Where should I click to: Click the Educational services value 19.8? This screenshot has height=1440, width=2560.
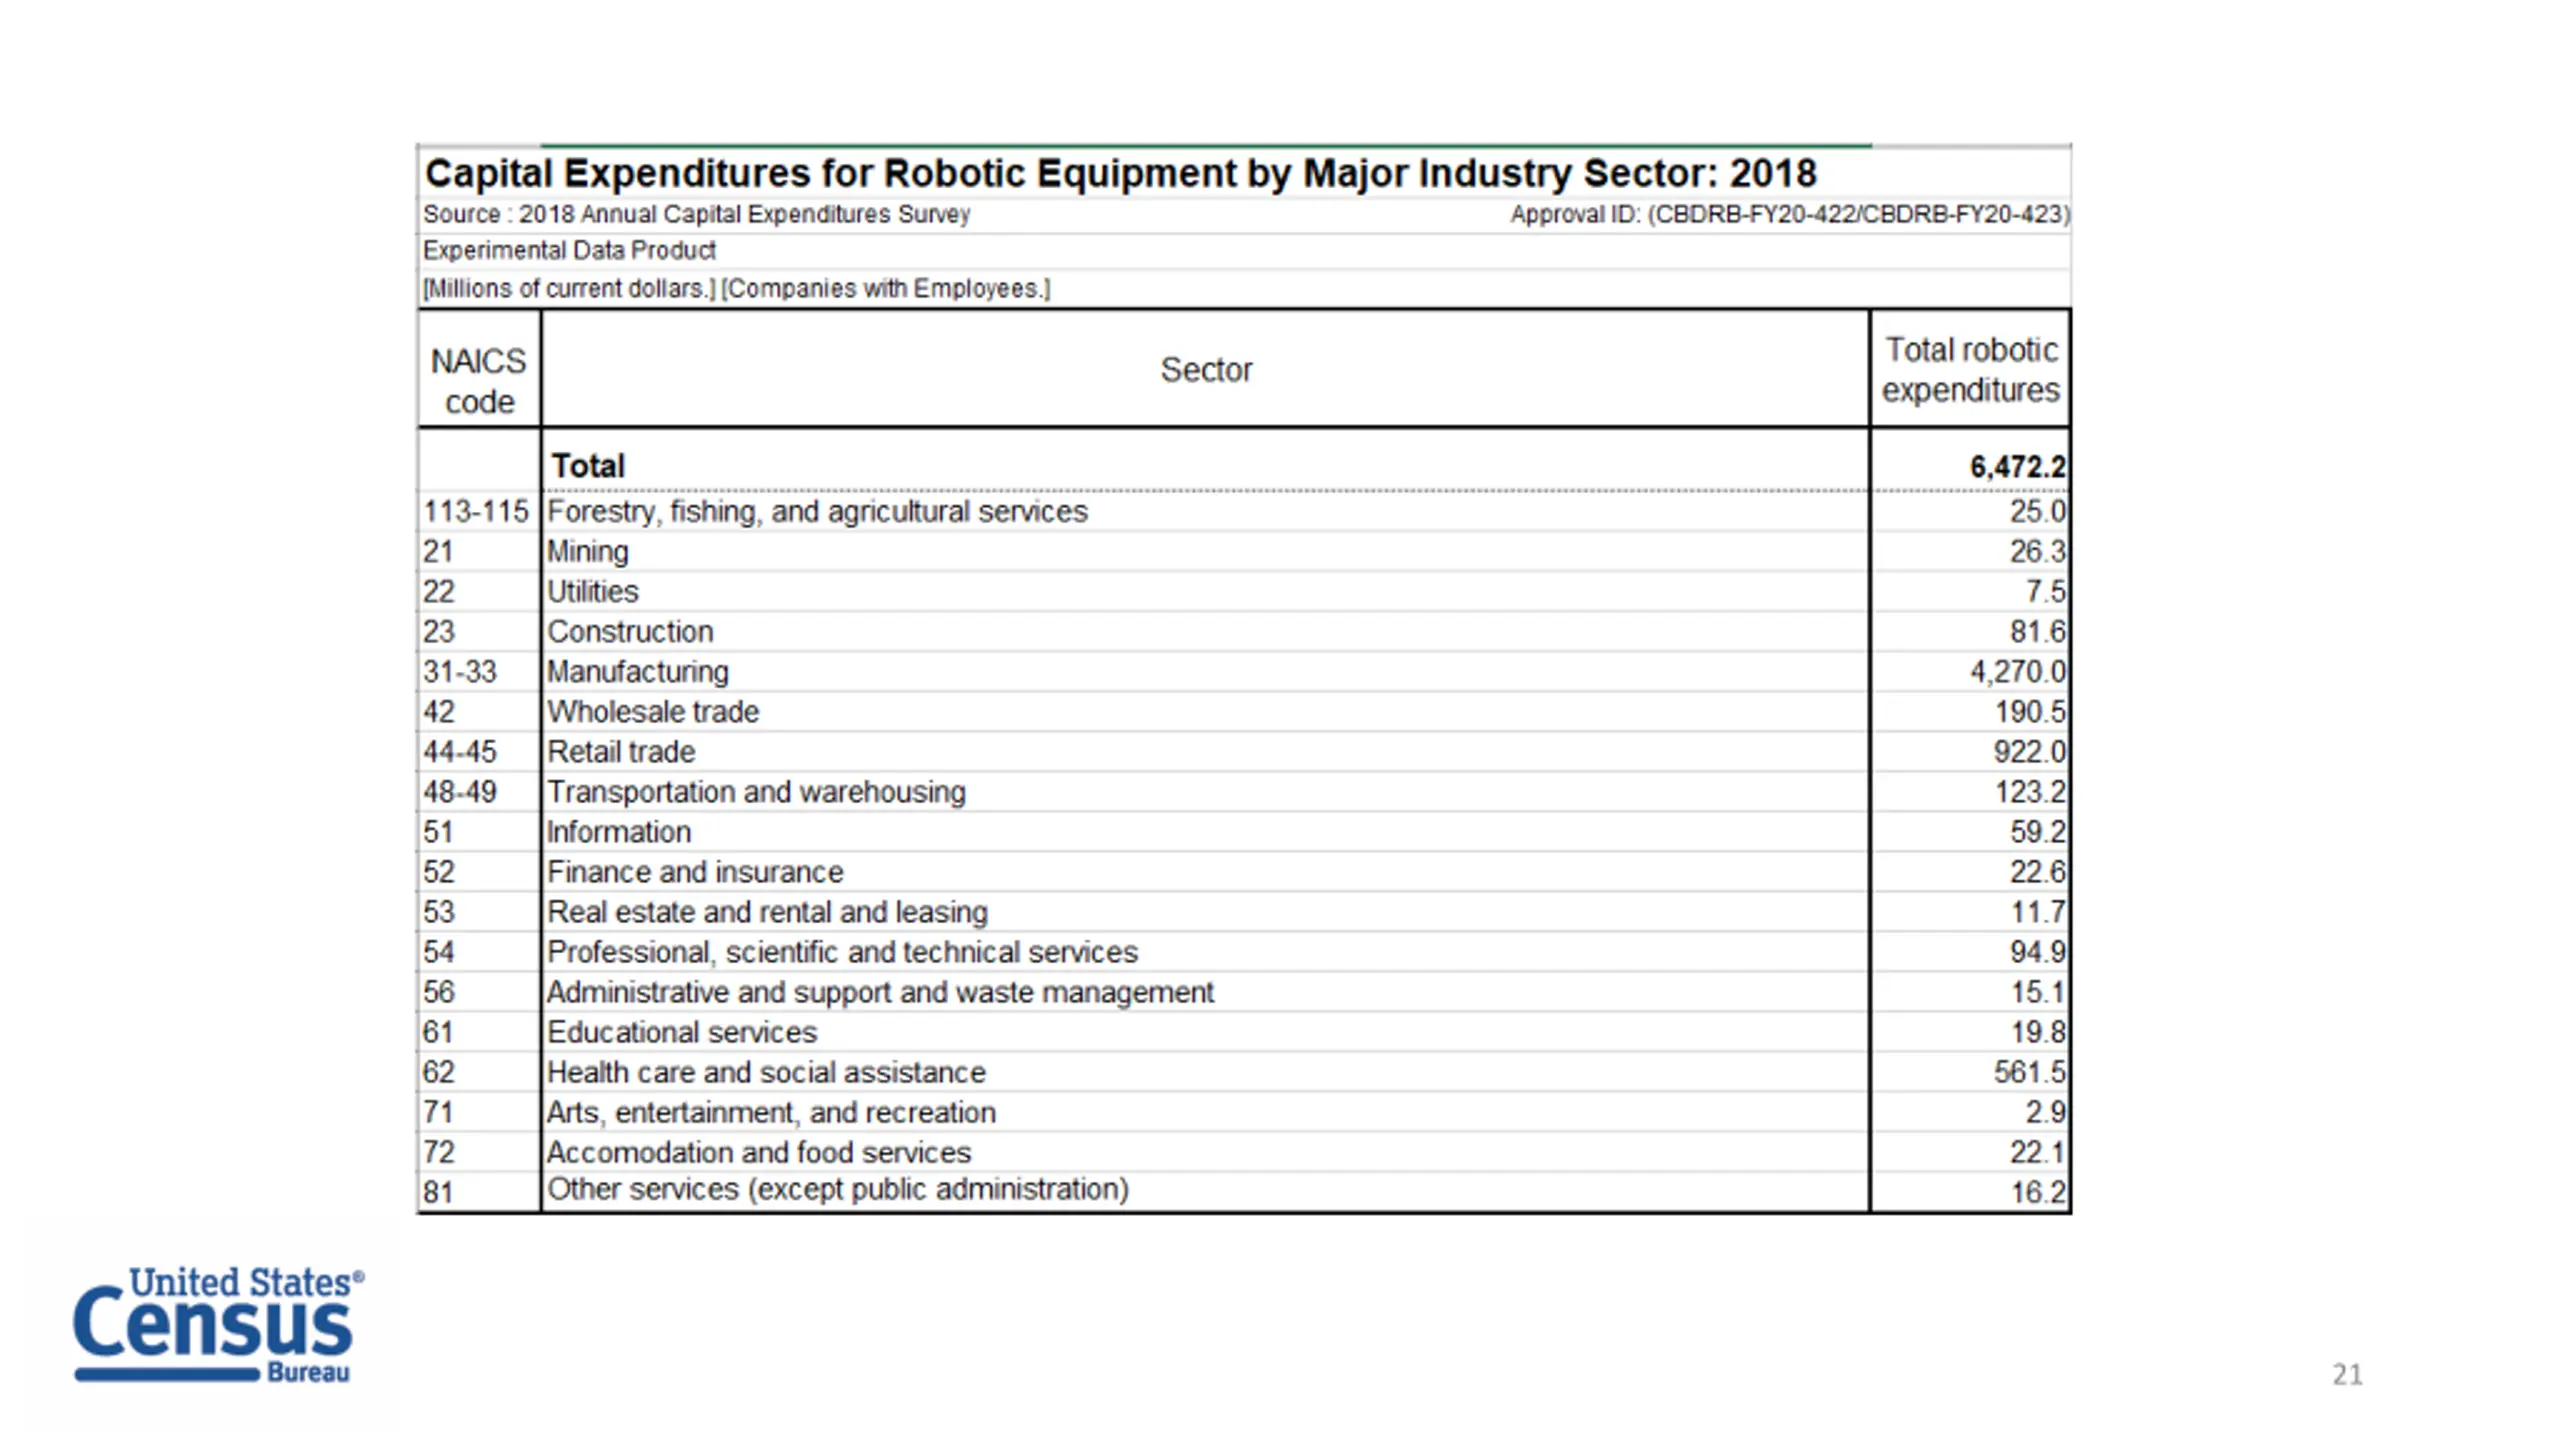(x=2037, y=1032)
